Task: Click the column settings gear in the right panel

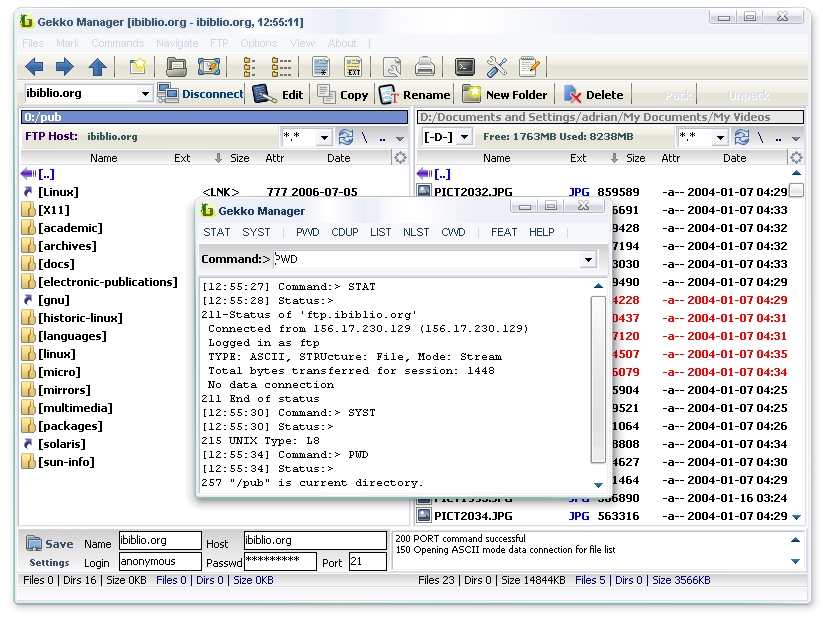Action: click(x=796, y=158)
